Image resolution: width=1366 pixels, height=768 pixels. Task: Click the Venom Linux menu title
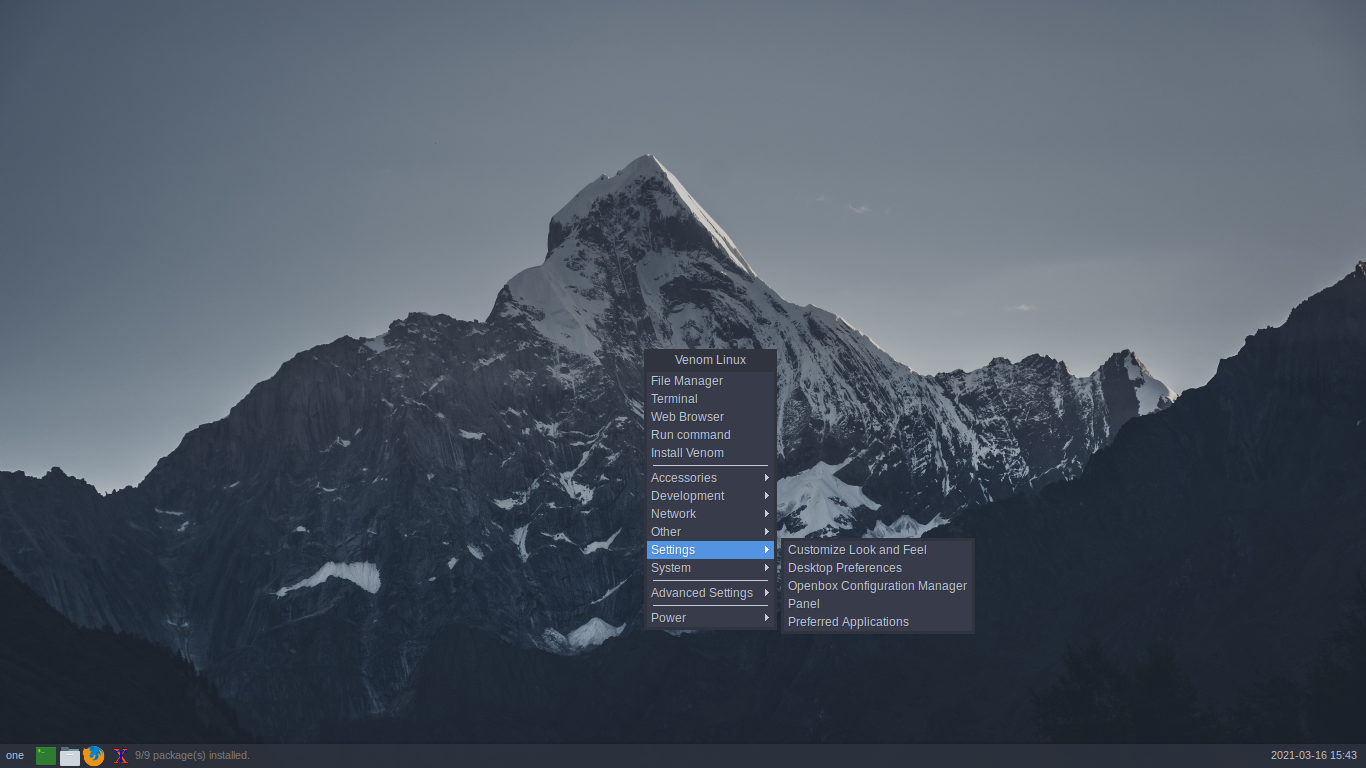click(710, 360)
